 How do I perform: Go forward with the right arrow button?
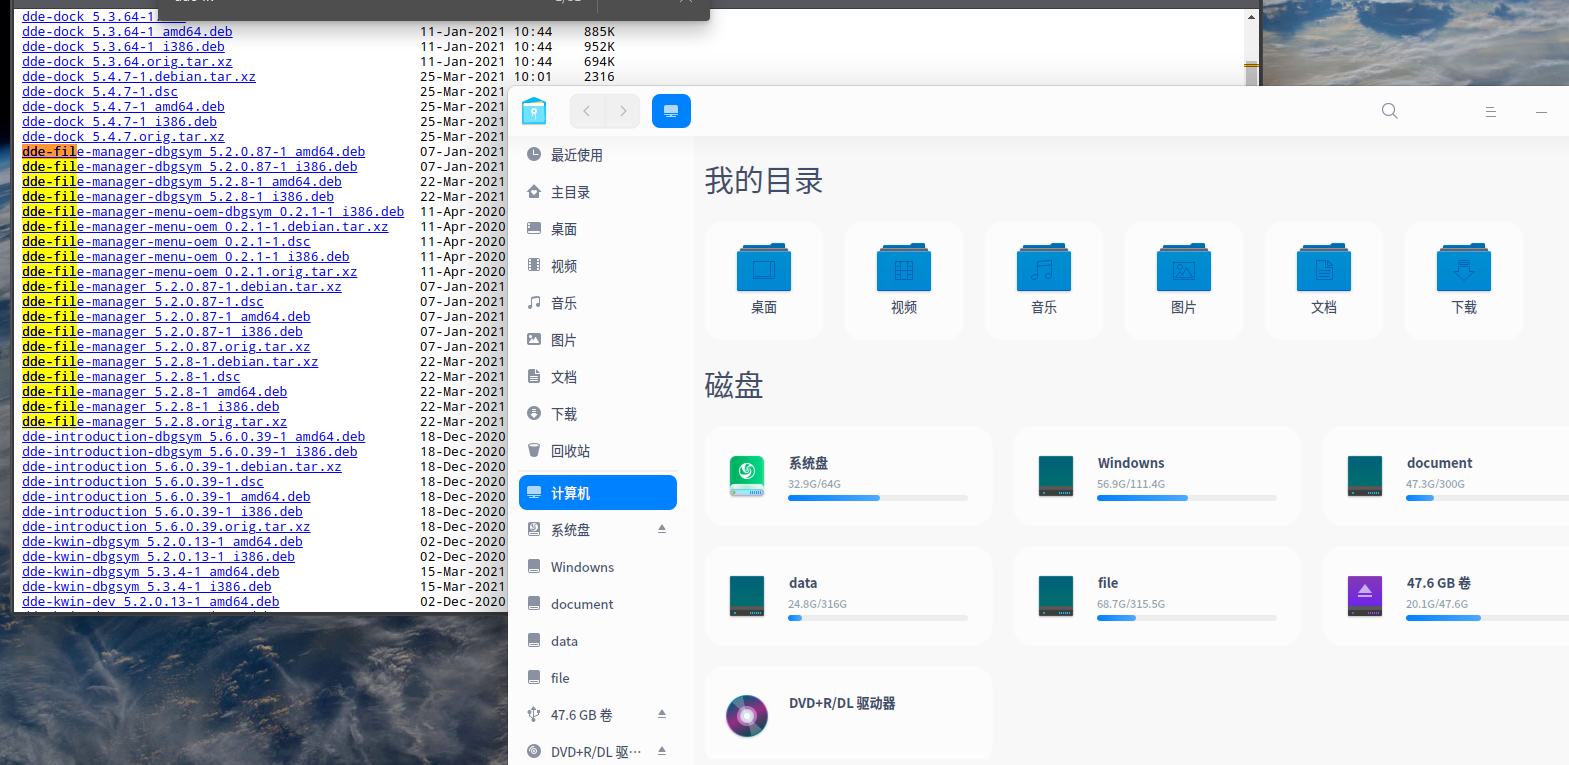623,111
